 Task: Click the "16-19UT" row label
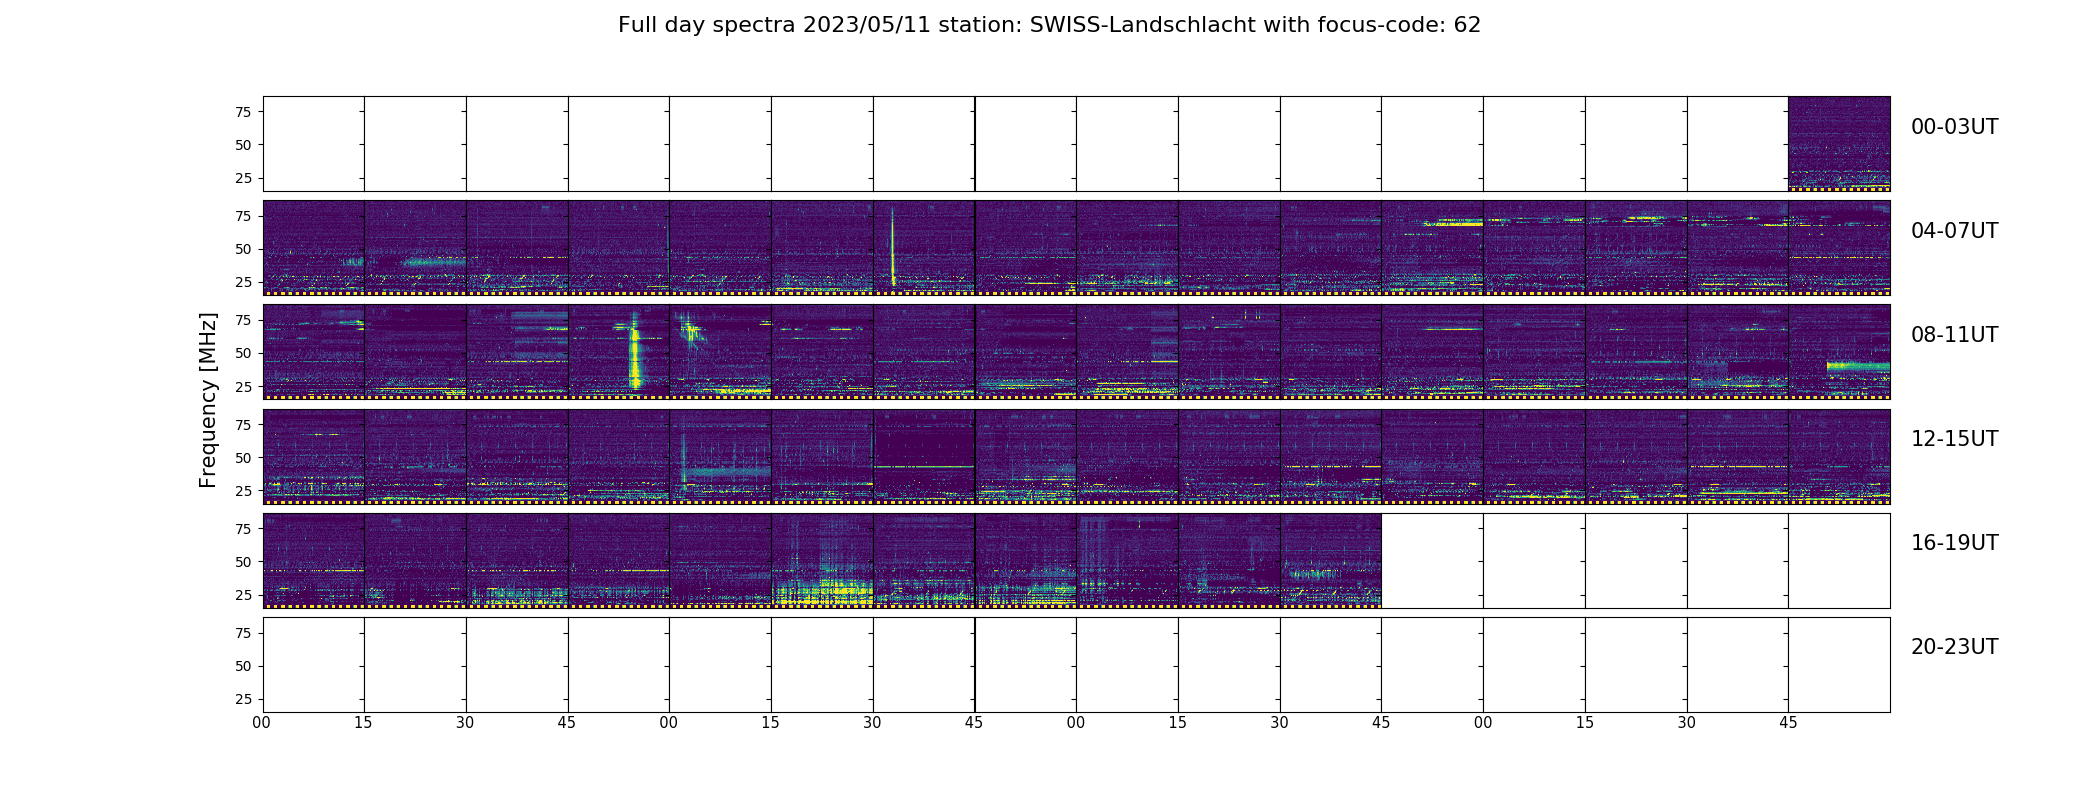[x=1954, y=543]
